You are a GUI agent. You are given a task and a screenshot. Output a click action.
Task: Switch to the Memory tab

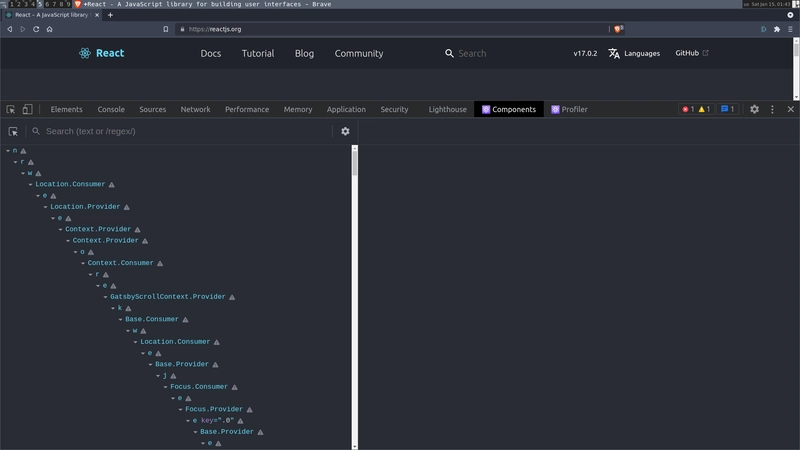click(x=298, y=109)
